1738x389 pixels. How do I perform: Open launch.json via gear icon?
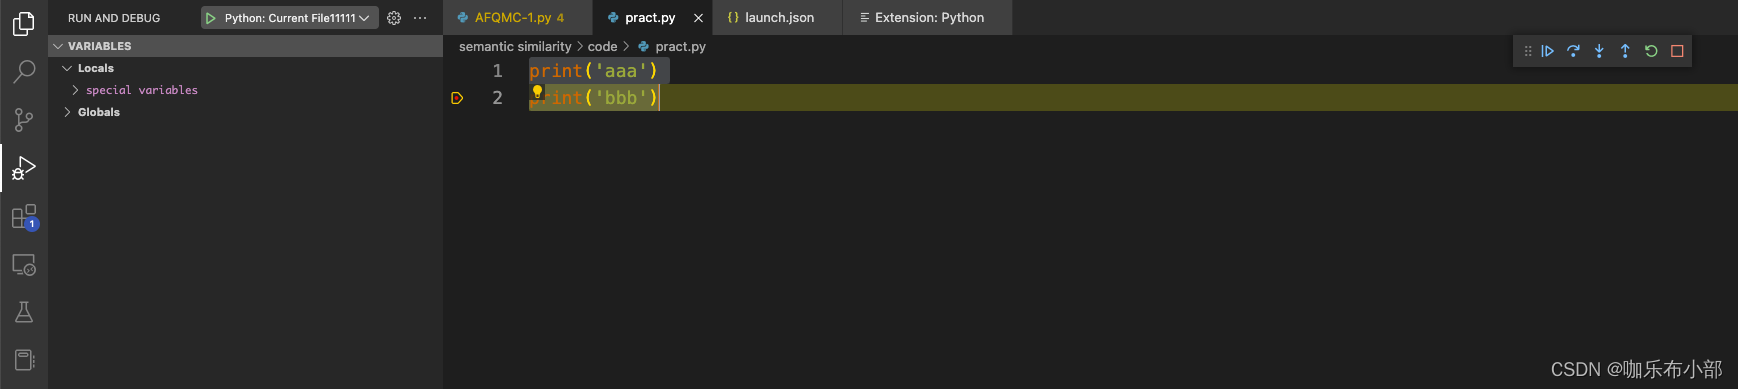click(394, 18)
